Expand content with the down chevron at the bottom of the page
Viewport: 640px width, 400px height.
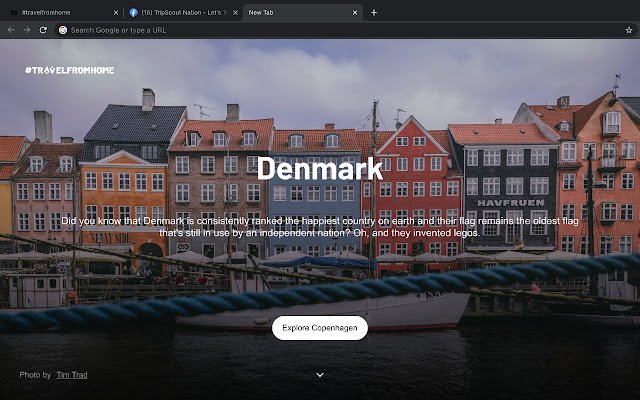click(320, 375)
